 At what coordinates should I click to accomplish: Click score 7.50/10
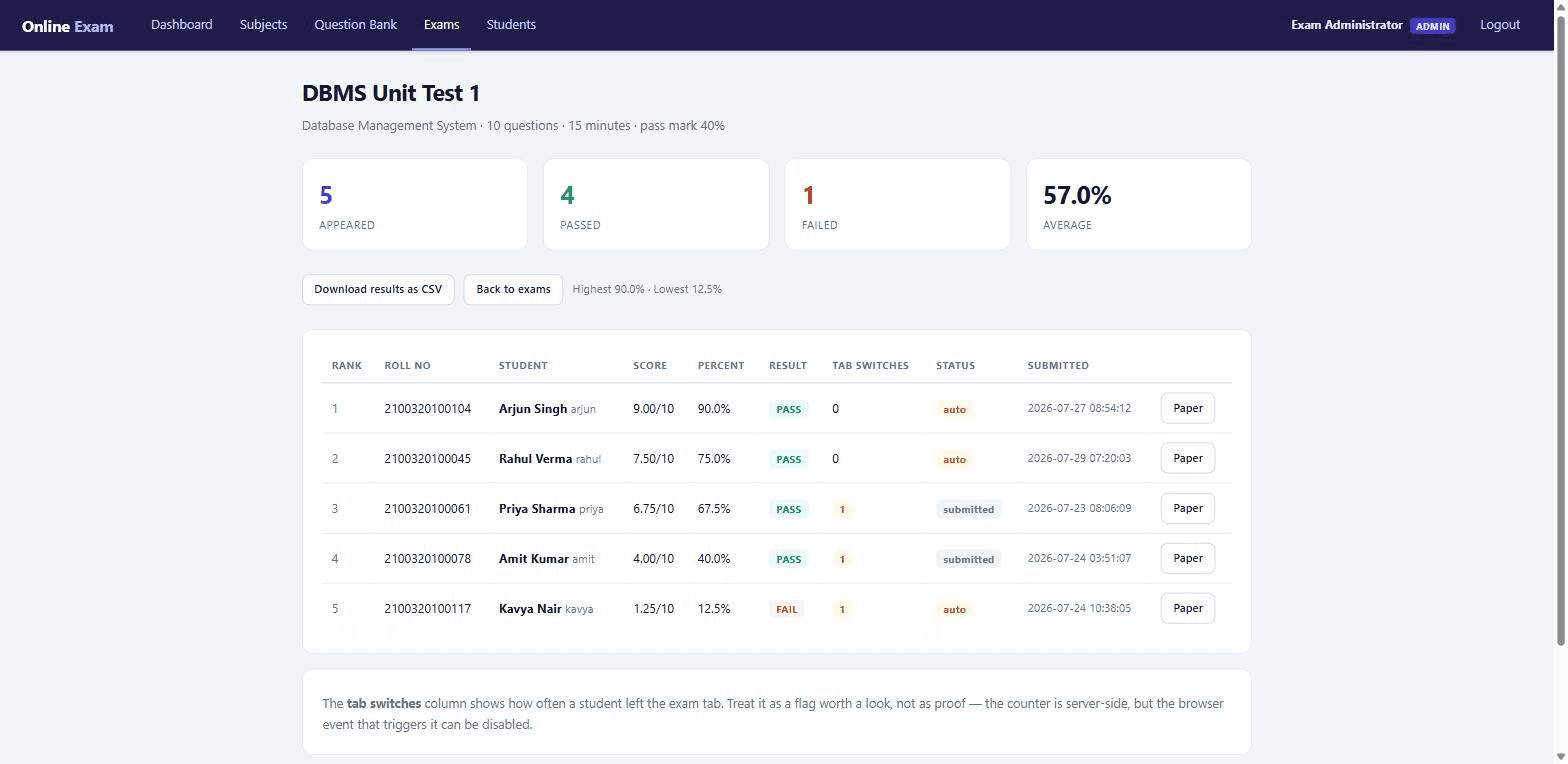653,458
